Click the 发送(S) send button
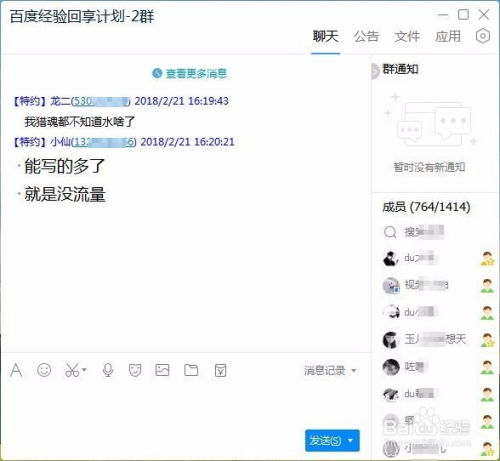 coord(325,441)
